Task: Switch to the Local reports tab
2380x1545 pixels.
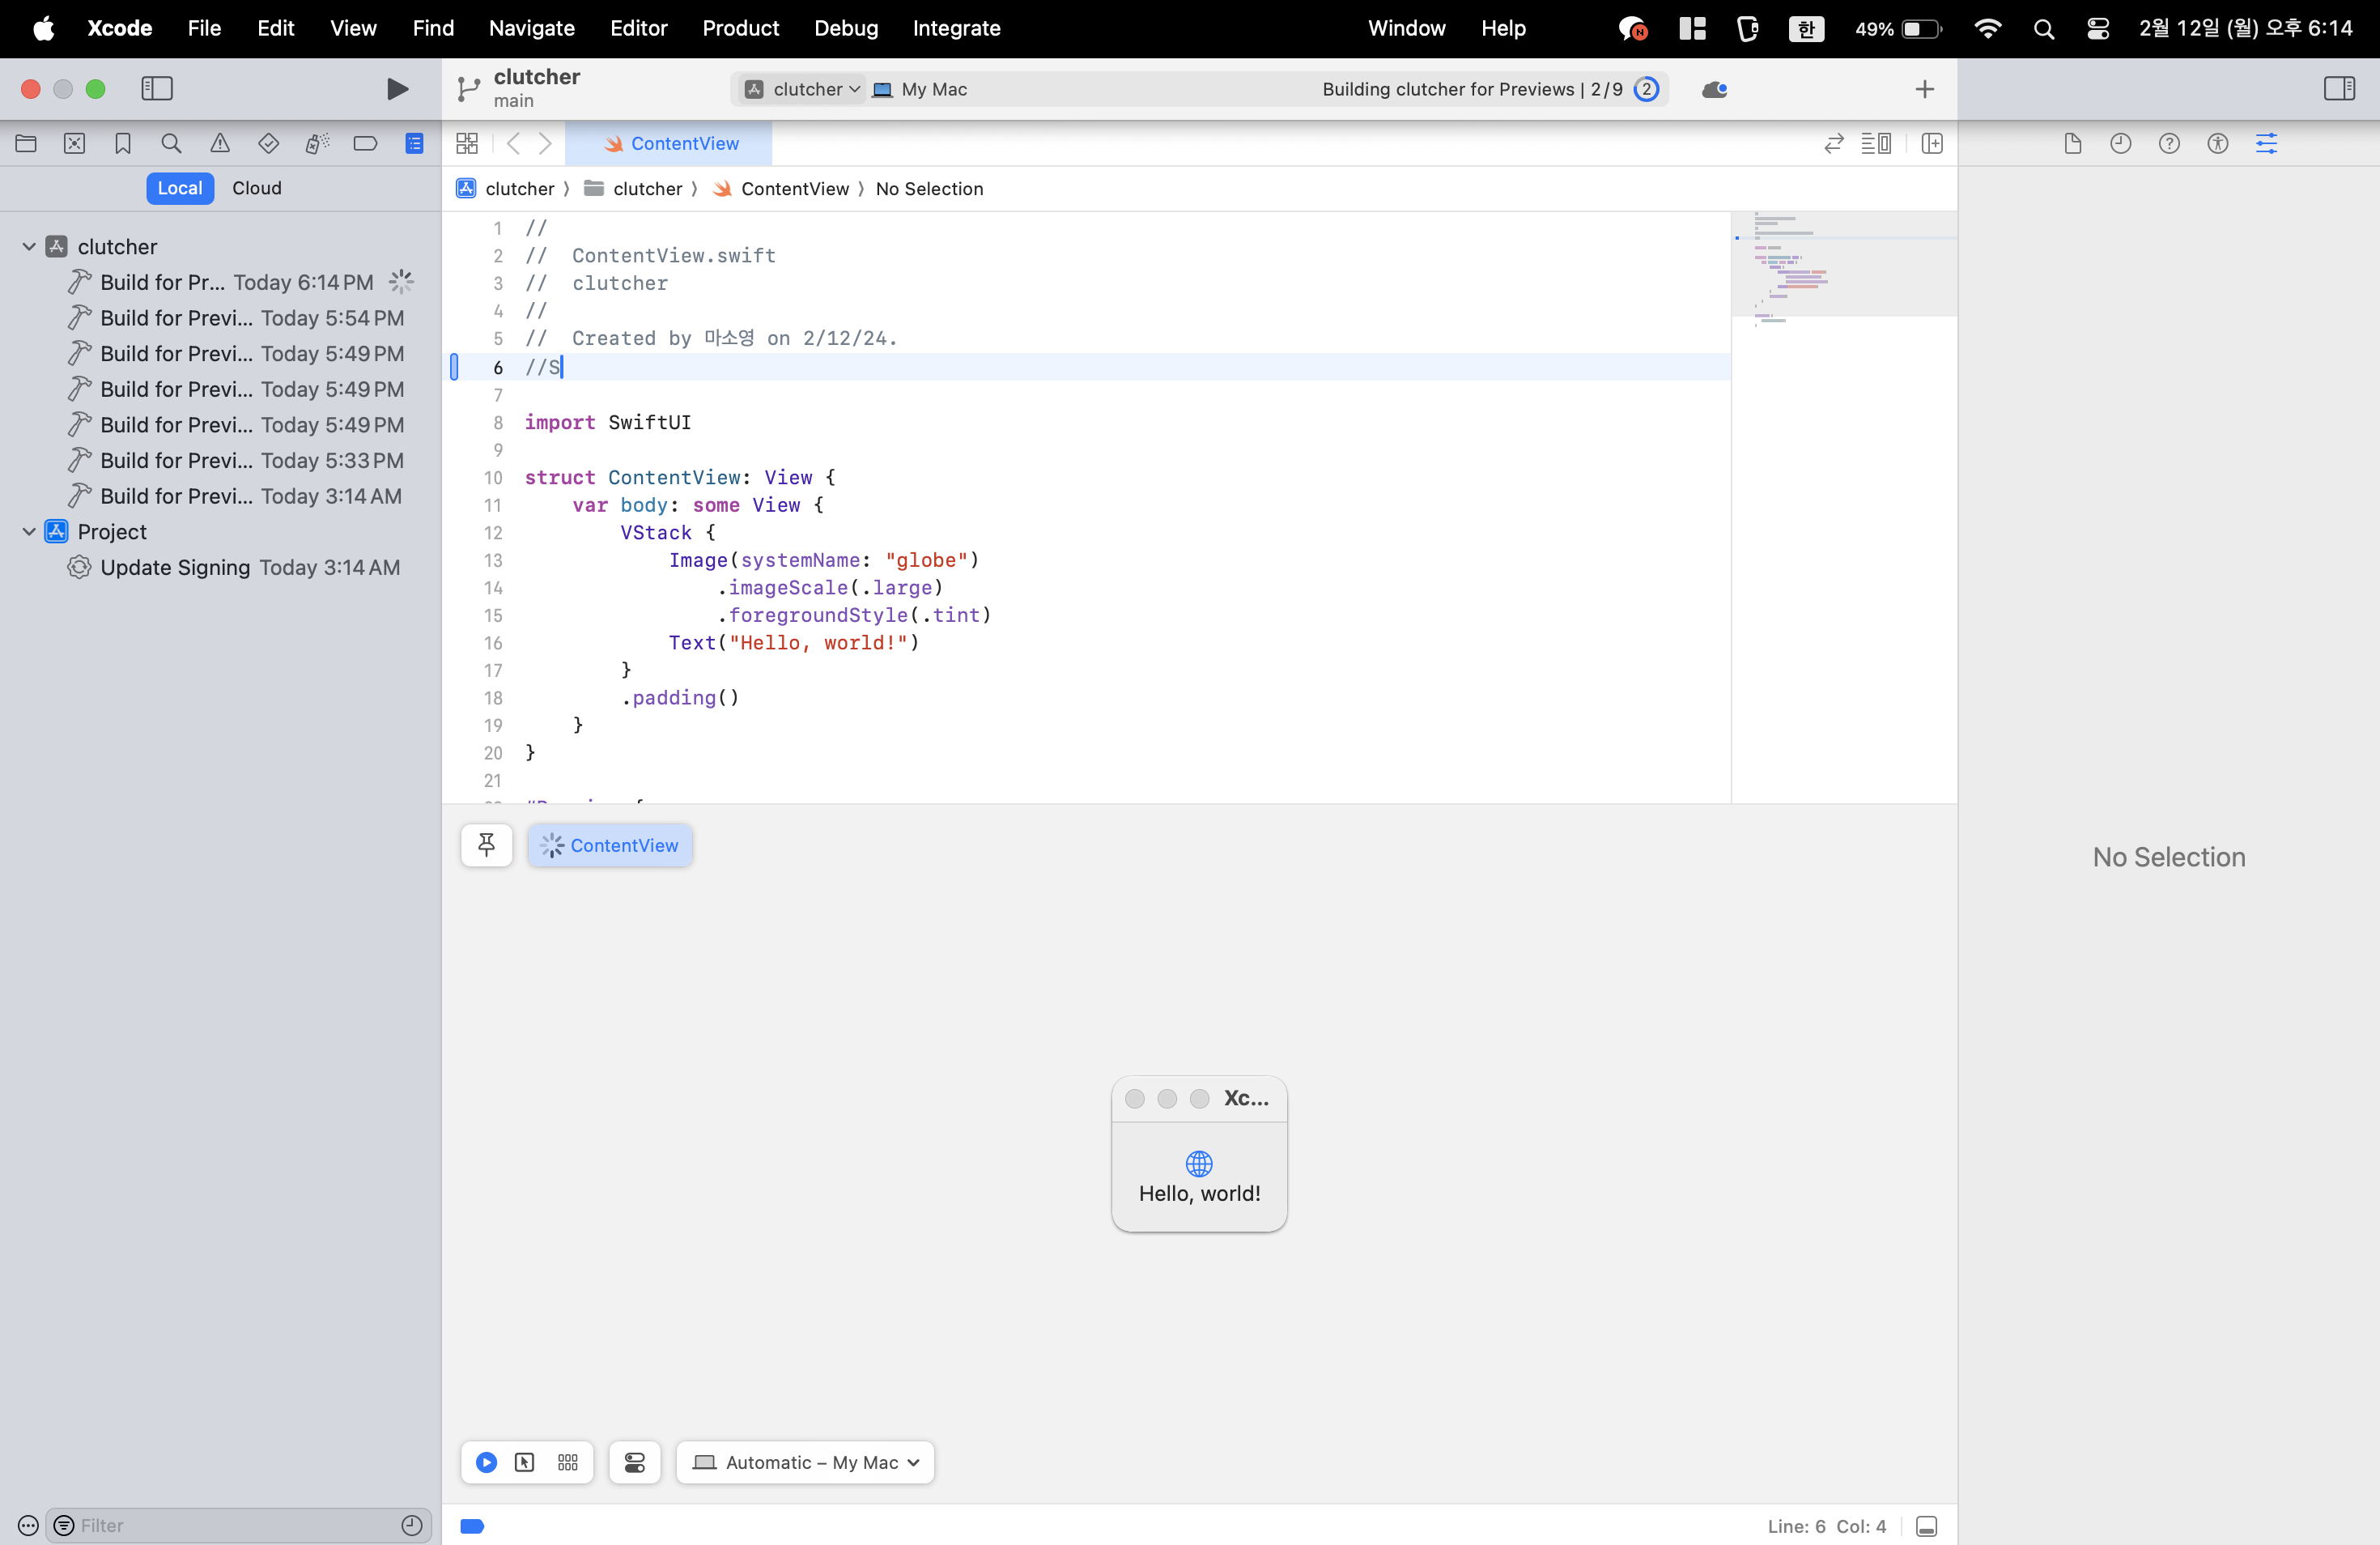Action: coord(180,188)
